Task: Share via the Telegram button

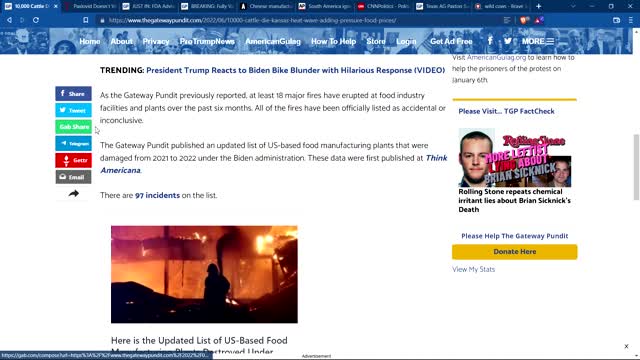Action: 73,144
